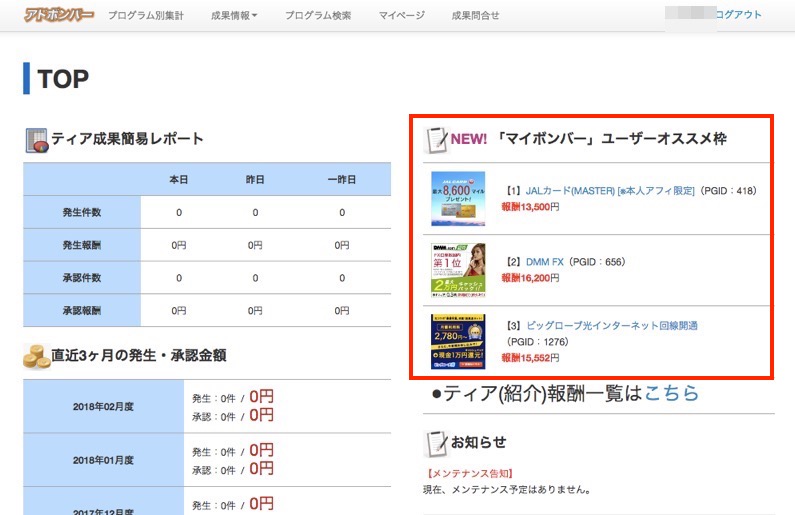
Task: Click the 2018年02月度 row label
Action: coord(103,407)
